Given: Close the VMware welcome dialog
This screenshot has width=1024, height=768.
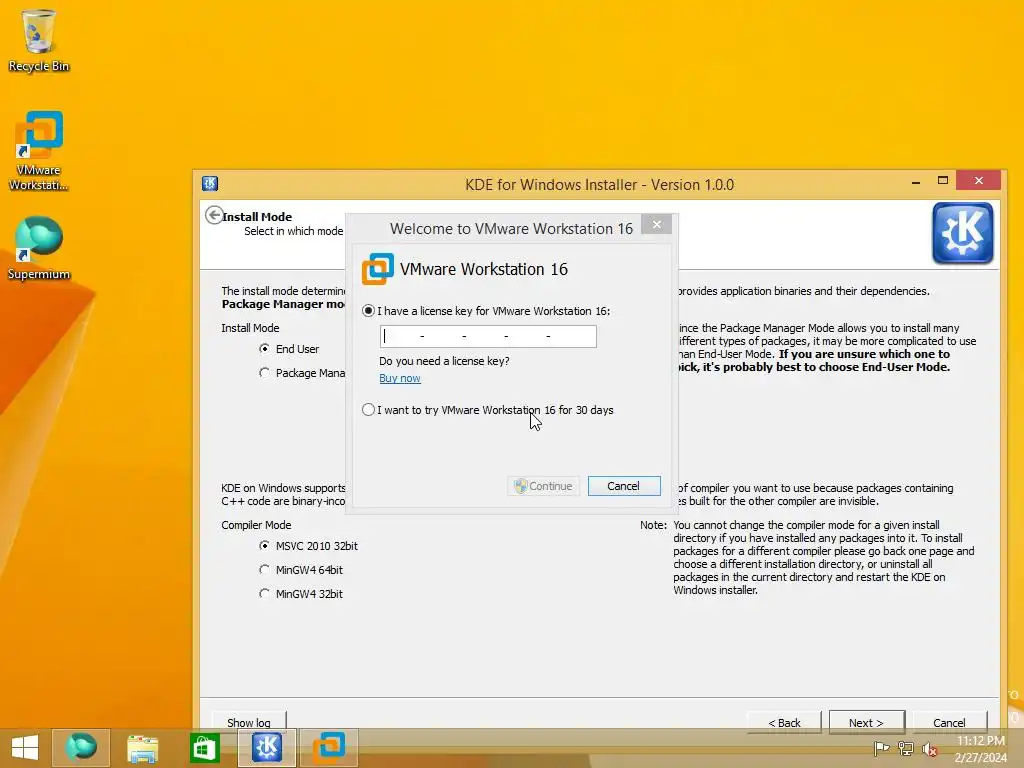Looking at the screenshot, I should tap(656, 225).
